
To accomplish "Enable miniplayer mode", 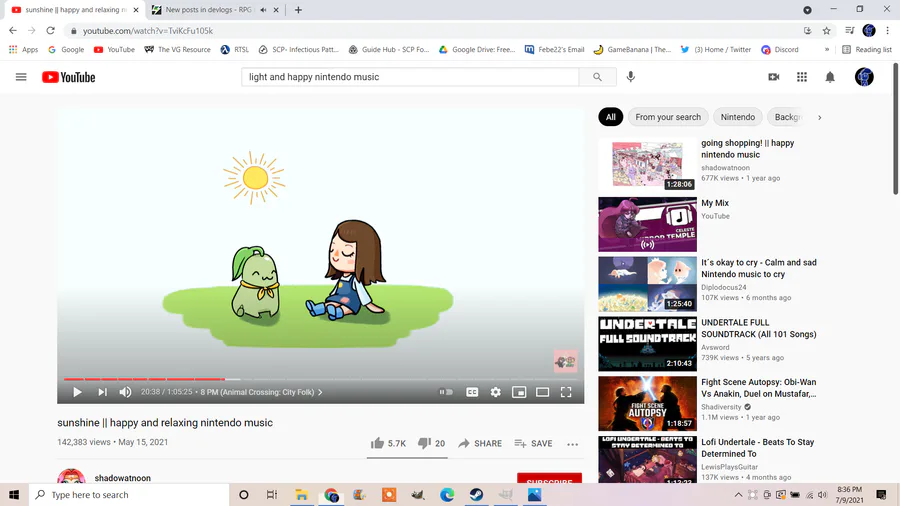I will [x=519, y=392].
